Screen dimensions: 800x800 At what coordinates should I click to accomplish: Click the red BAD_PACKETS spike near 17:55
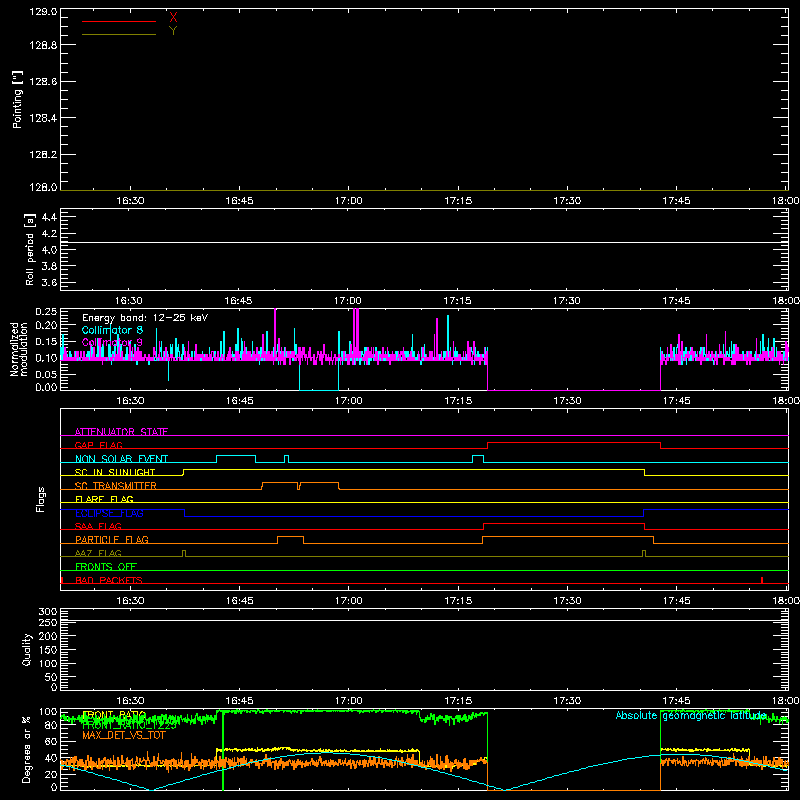pos(762,580)
